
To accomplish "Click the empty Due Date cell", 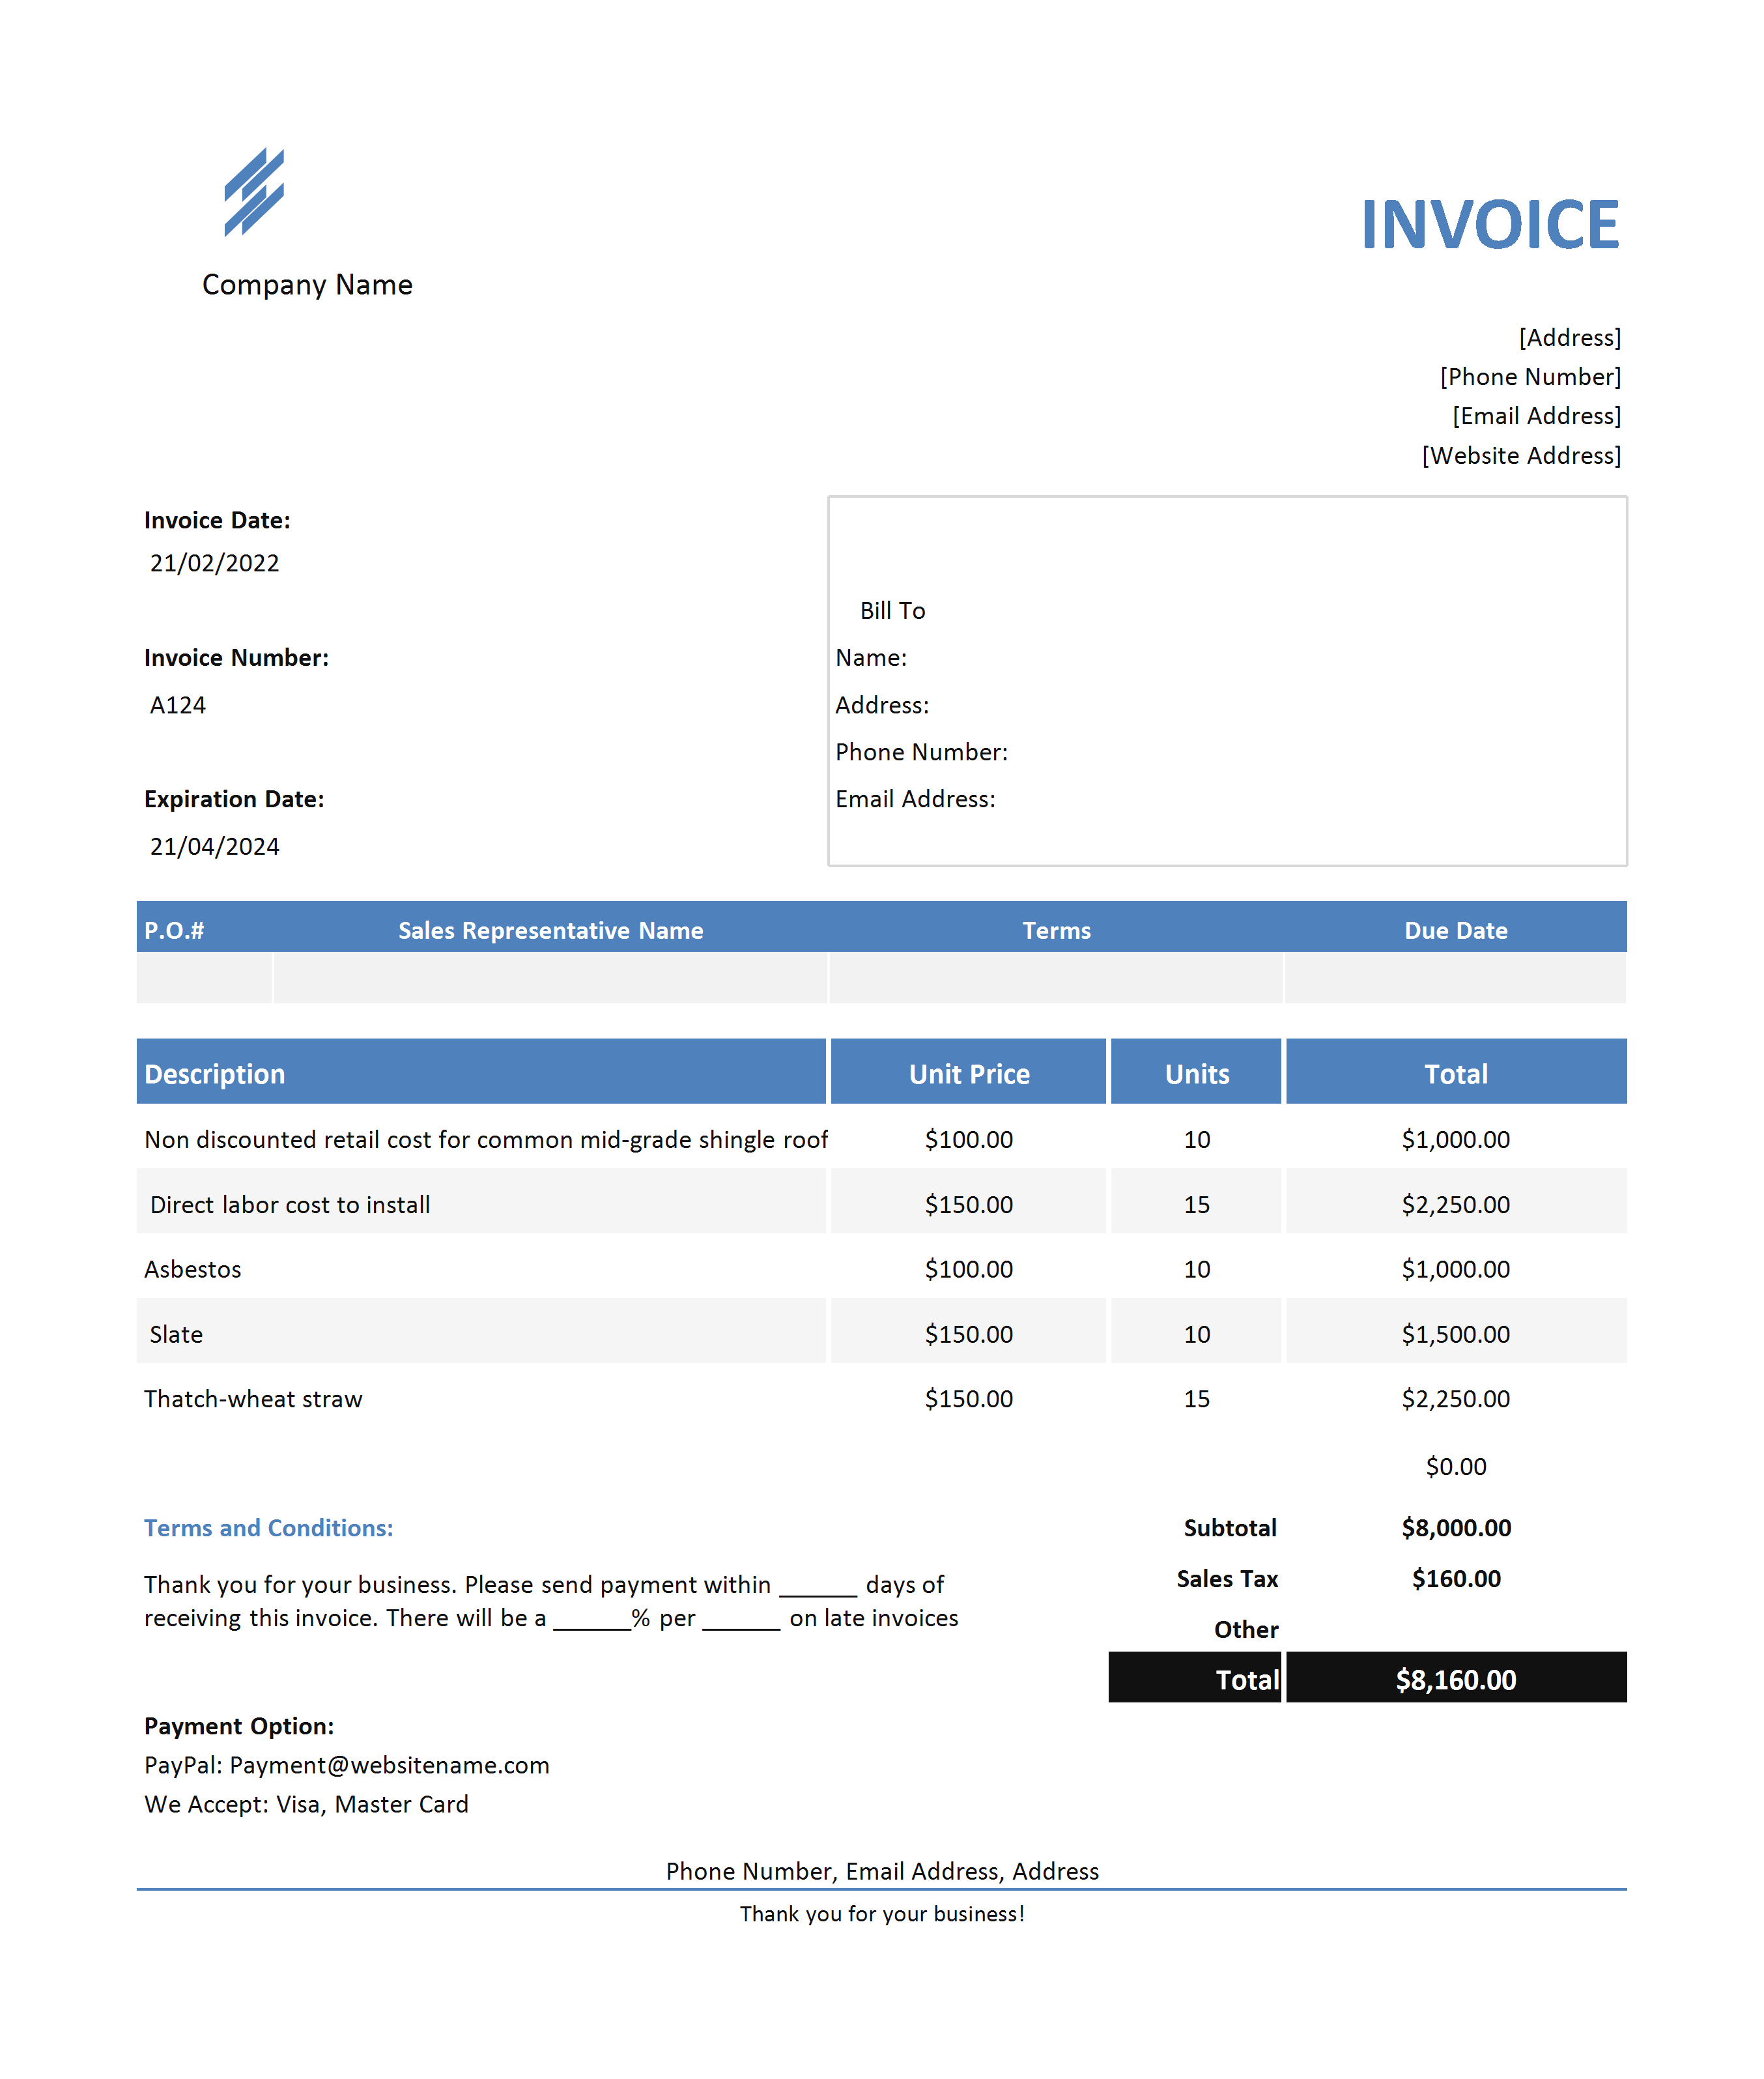I will 1455,978.
